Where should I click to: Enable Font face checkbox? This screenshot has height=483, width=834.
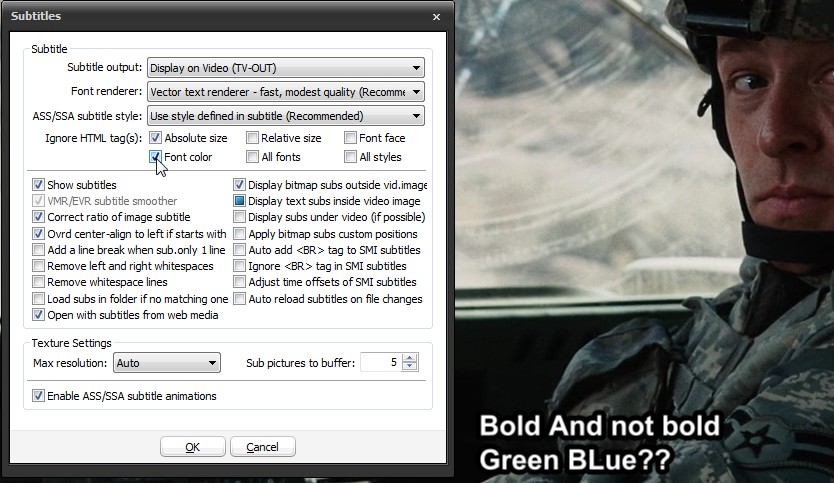pos(350,138)
